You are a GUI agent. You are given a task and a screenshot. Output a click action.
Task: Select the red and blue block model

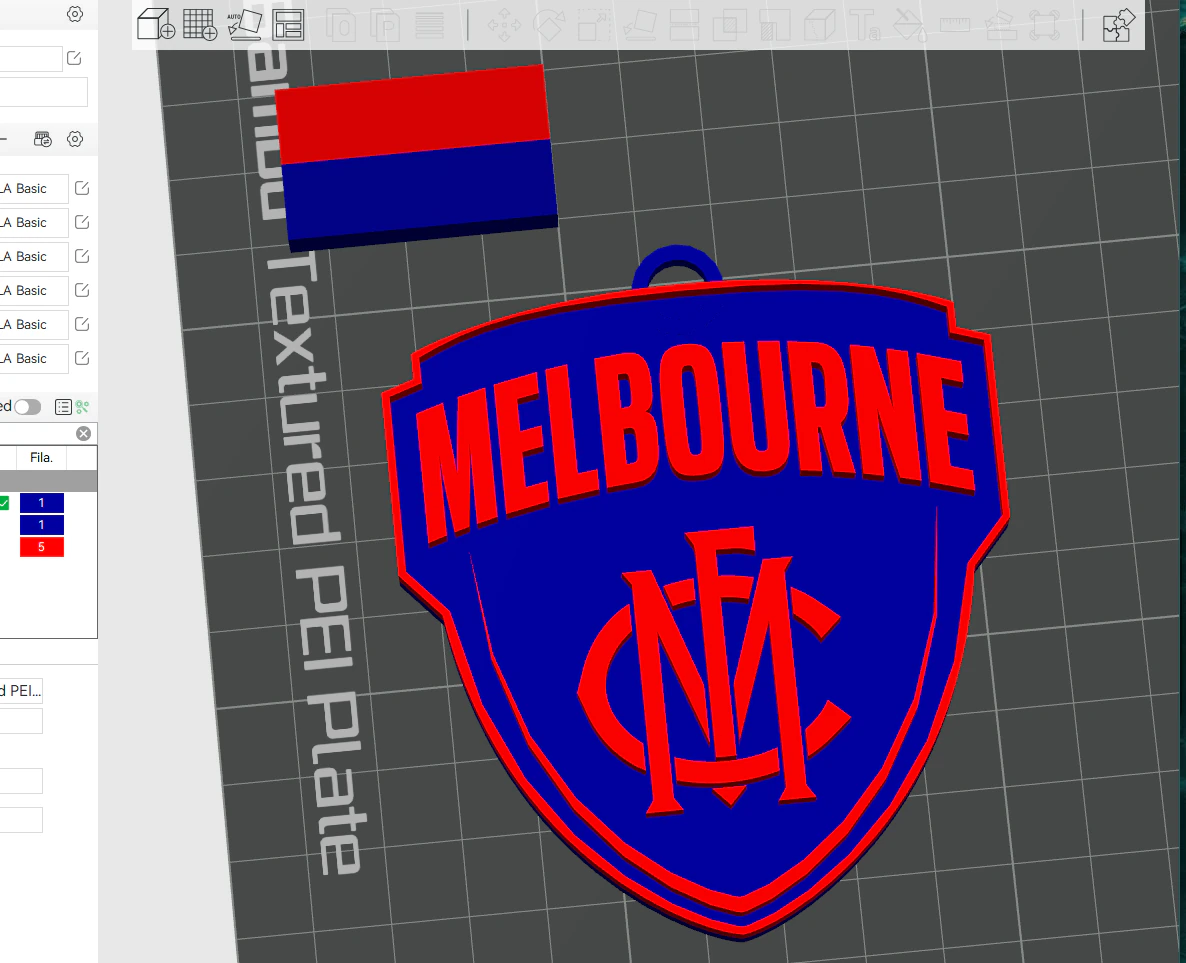[x=416, y=157]
